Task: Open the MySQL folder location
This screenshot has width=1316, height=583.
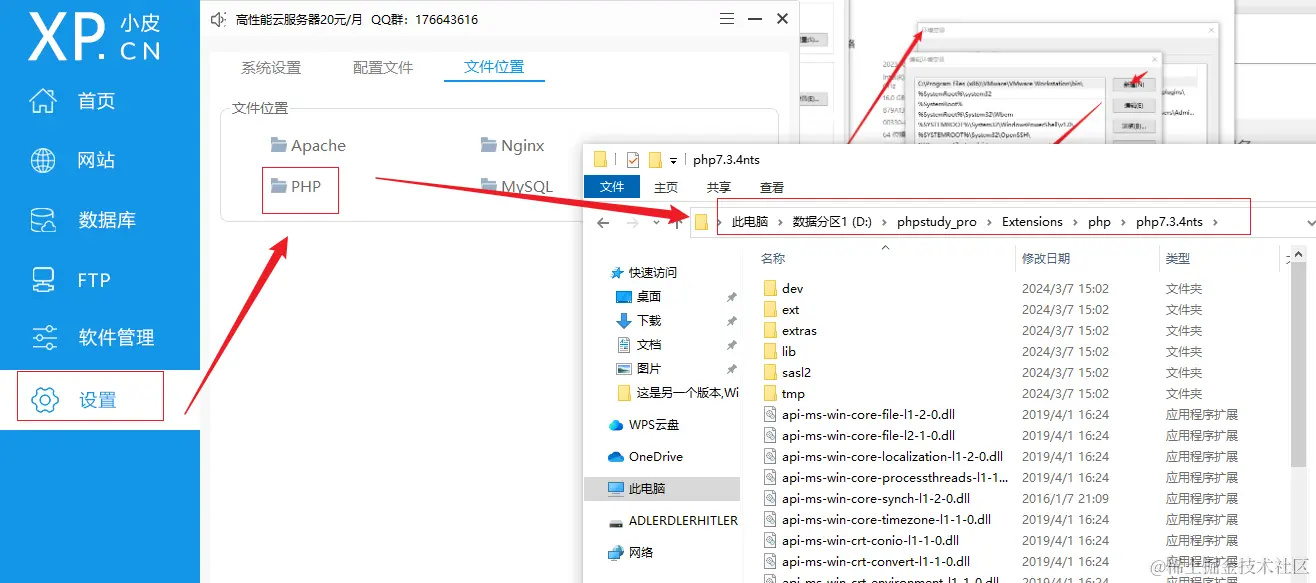Action: 516,186
